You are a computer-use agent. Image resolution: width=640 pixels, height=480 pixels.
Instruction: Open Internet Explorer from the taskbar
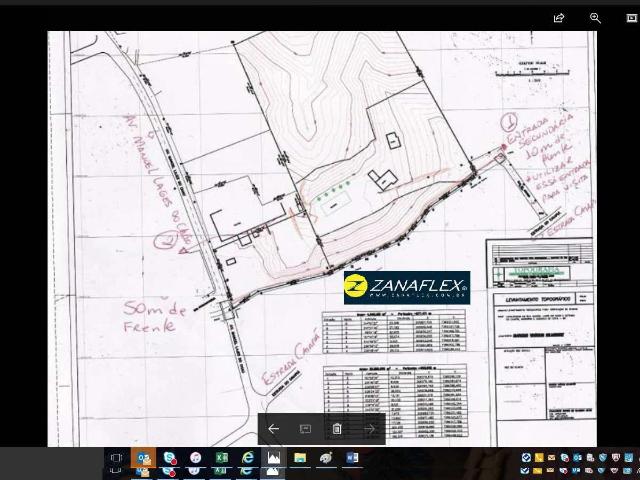pyautogui.click(x=247, y=458)
